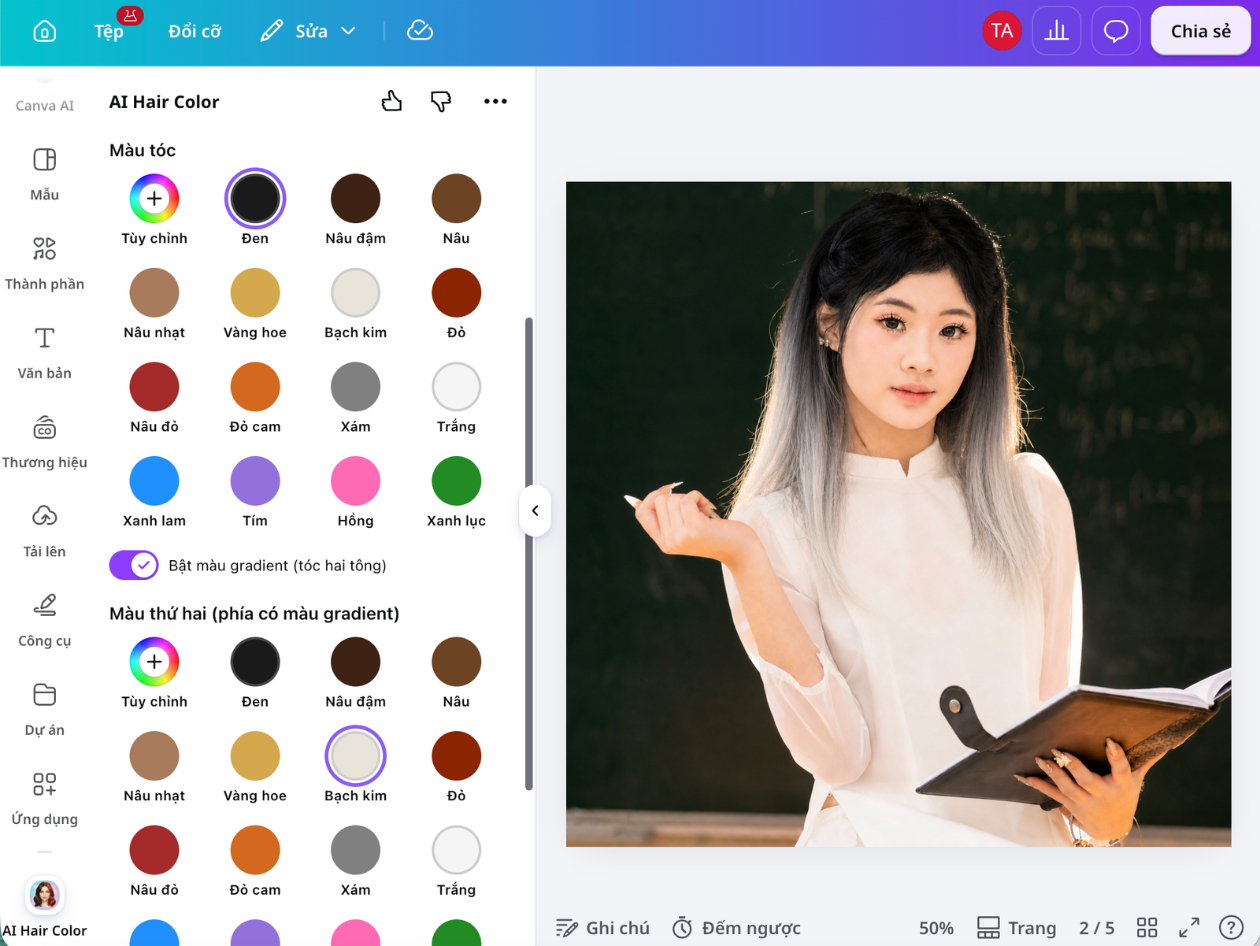The image size is (1260, 946).
Task: Enter fullscreen presentation mode icon
Action: (1189, 928)
